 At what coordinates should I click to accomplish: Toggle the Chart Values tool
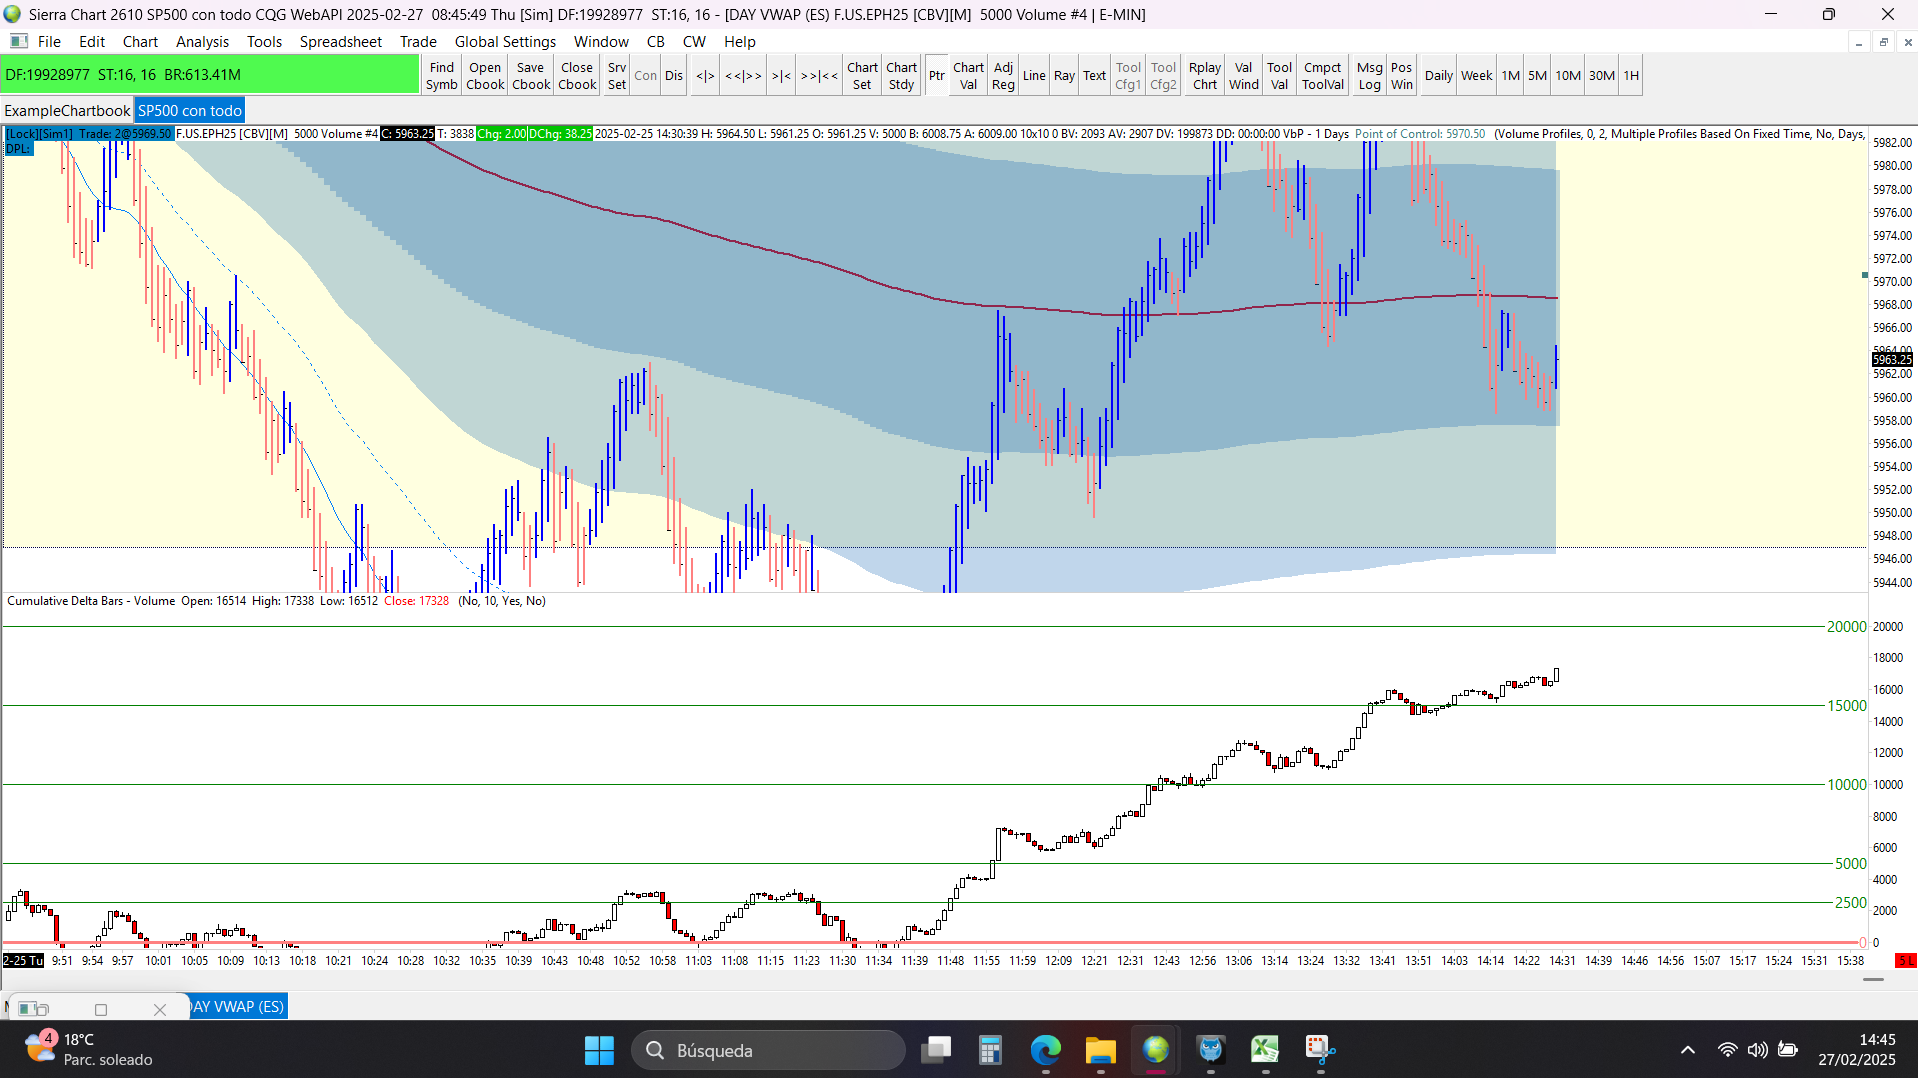point(968,76)
